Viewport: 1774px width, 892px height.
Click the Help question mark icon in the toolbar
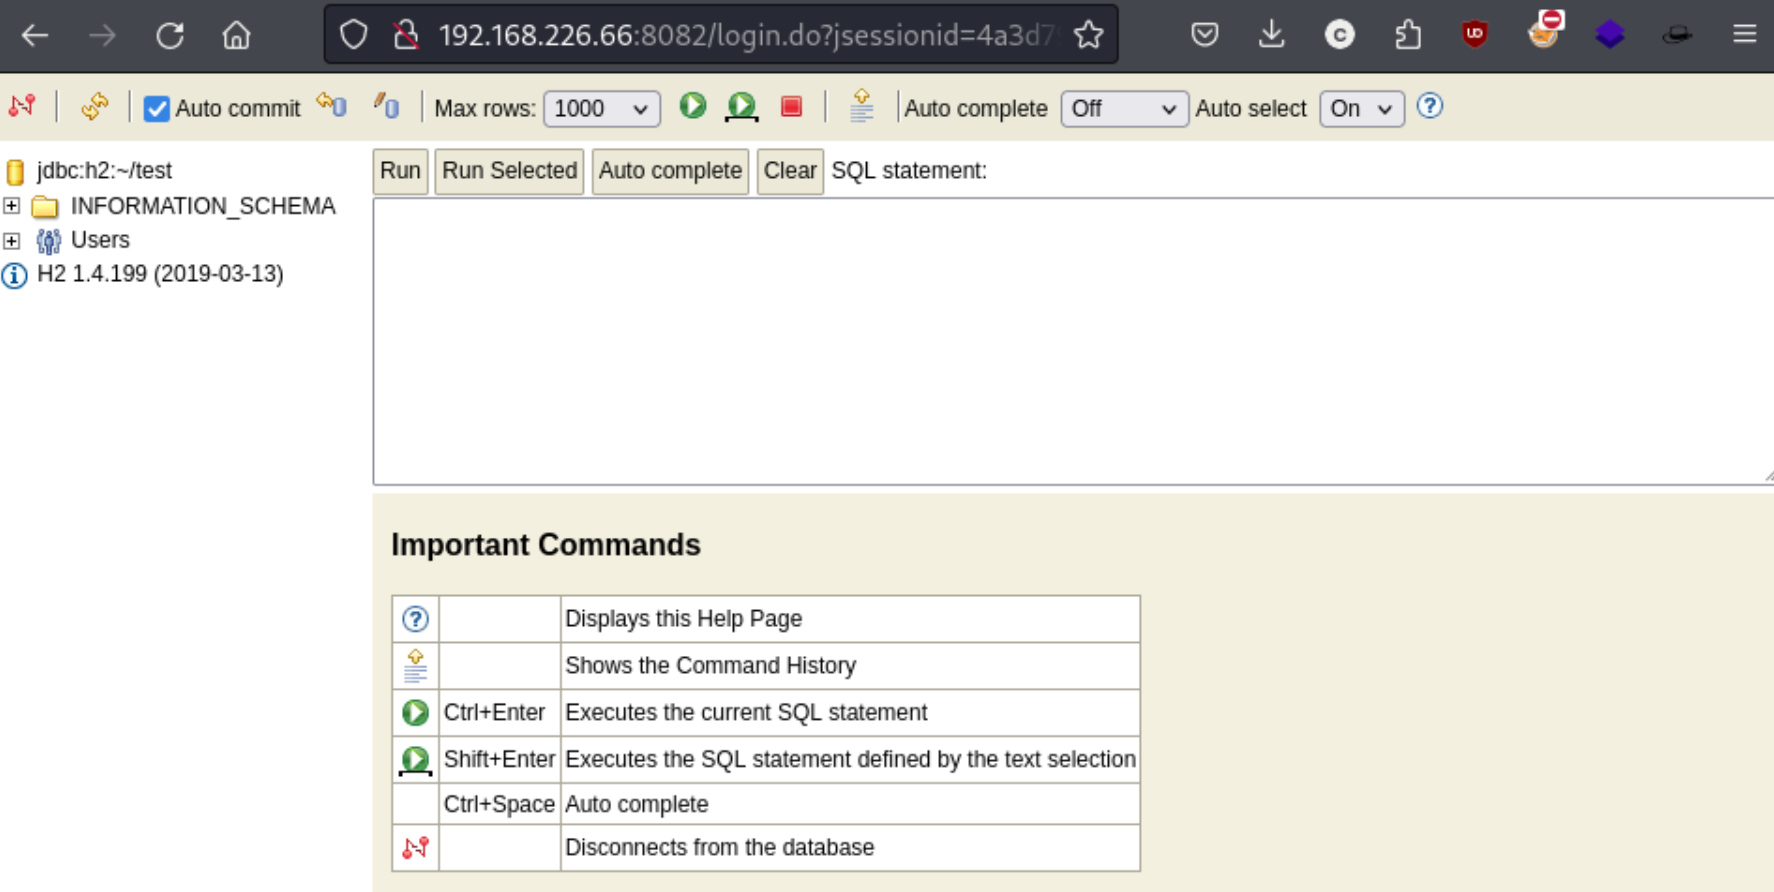tap(1430, 106)
